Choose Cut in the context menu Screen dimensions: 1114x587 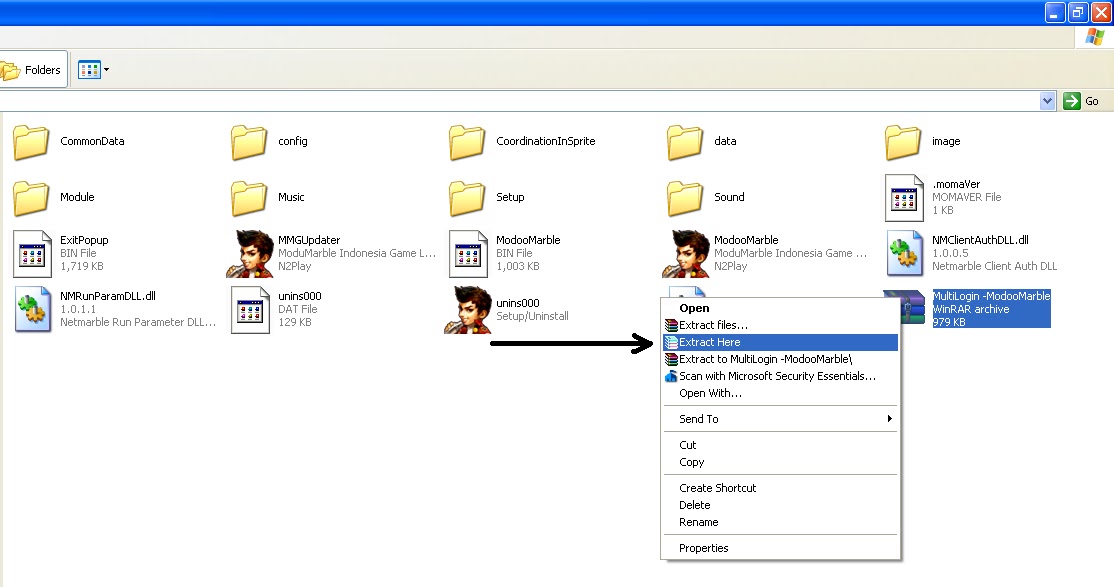(780, 446)
